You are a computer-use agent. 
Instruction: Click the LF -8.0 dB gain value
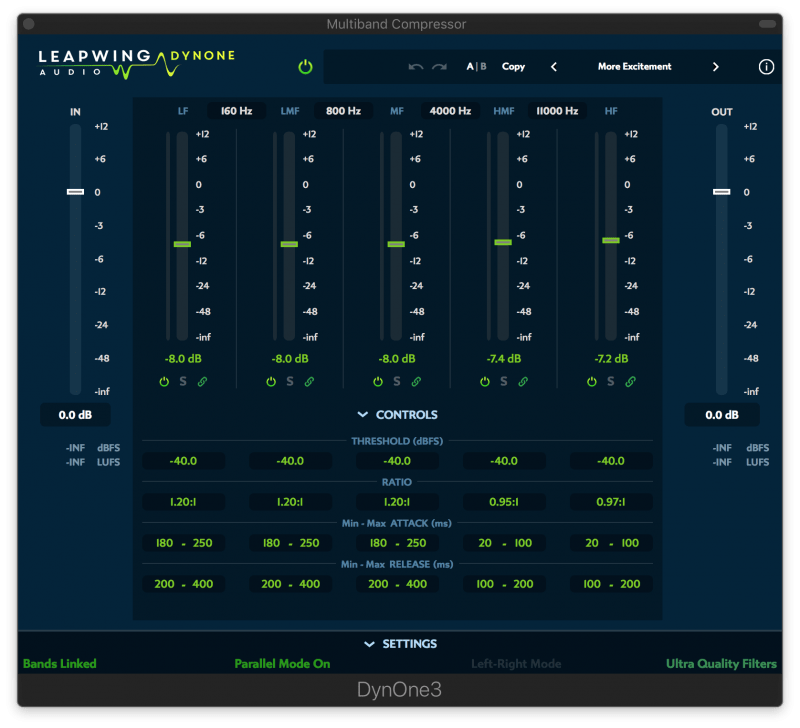point(183,359)
